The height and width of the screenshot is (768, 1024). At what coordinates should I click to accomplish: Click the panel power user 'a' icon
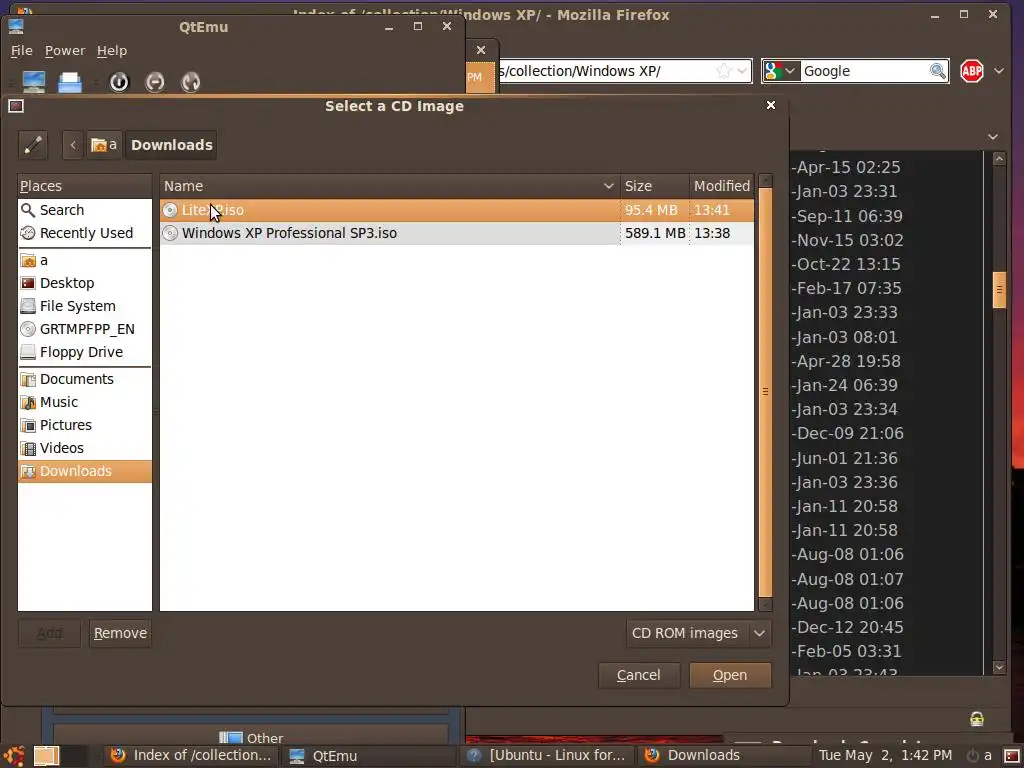pyautogui.click(x=978, y=756)
